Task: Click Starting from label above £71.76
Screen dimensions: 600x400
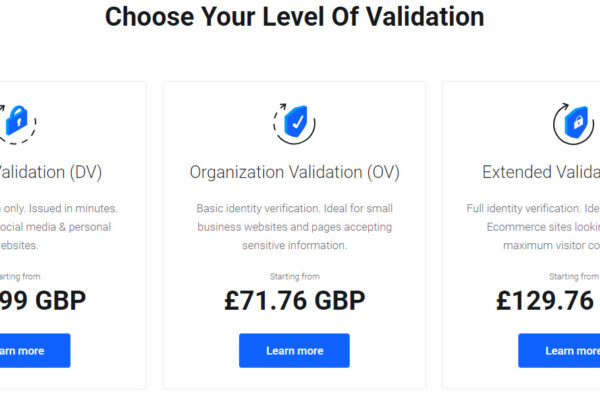Action: click(295, 276)
